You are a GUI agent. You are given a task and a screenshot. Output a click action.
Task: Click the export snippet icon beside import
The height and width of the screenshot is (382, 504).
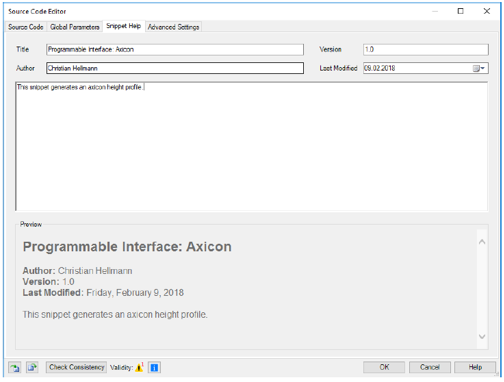[x=32, y=367]
